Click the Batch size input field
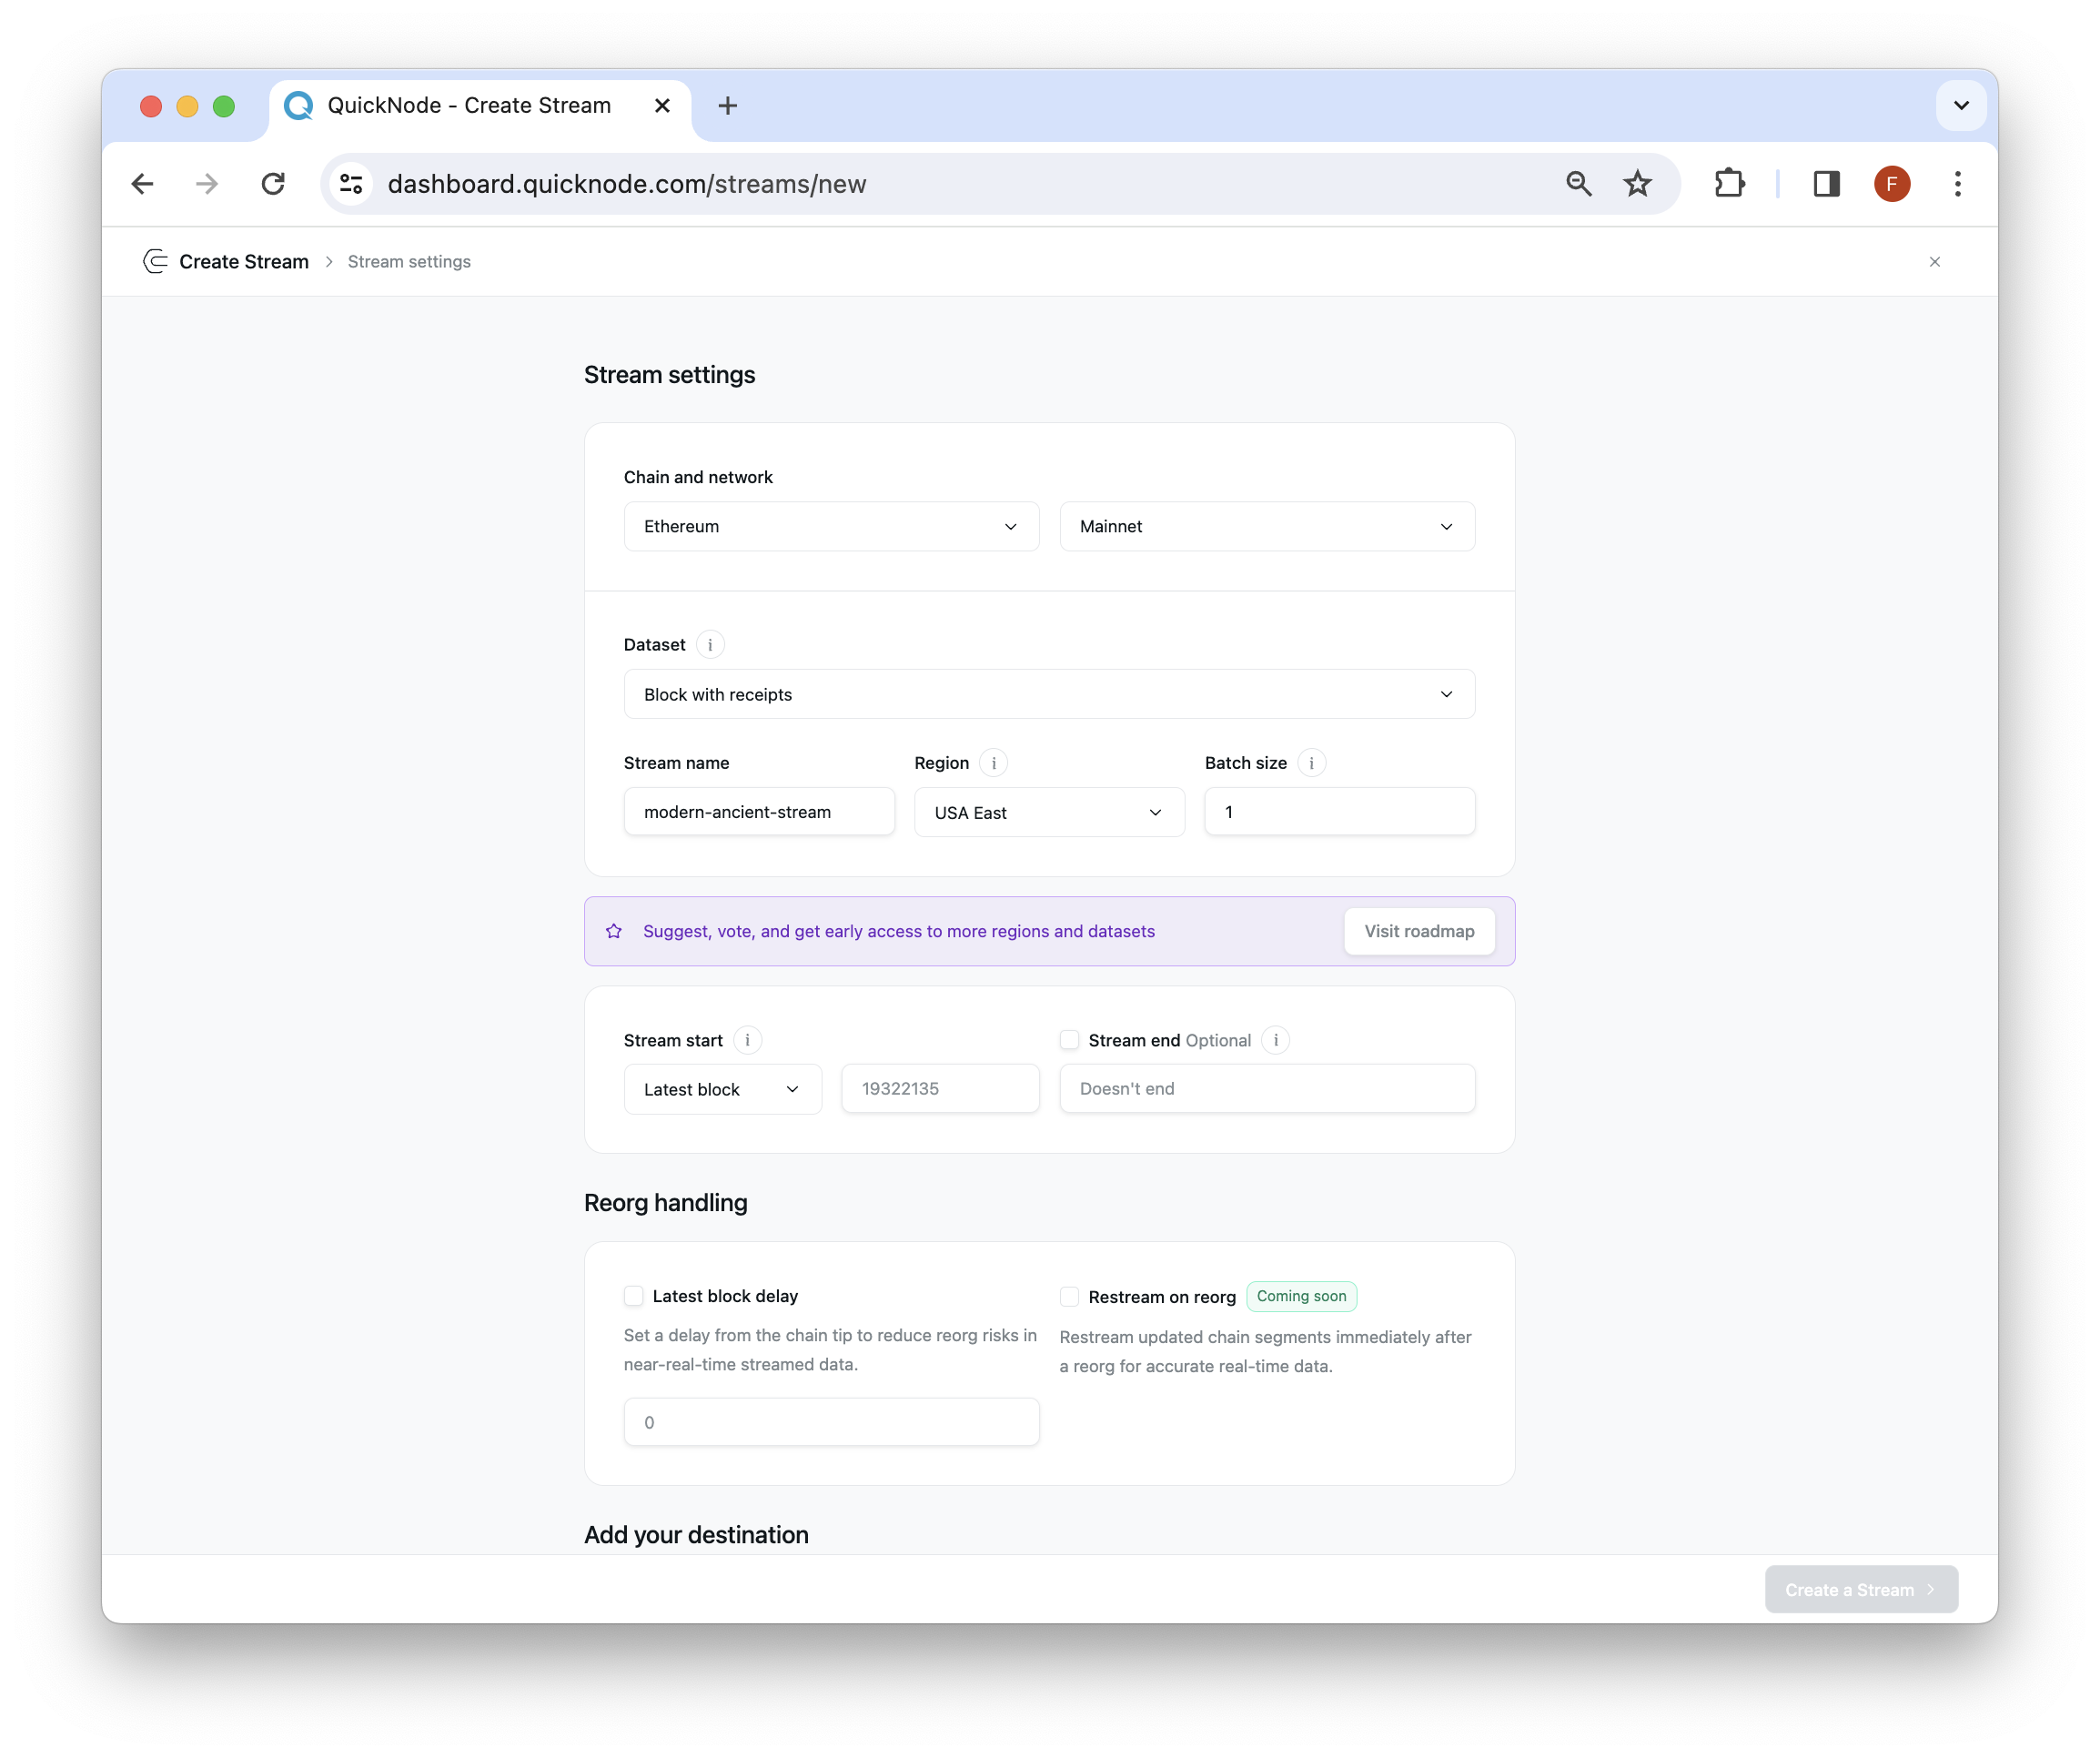The height and width of the screenshot is (1758, 2100). [1339, 812]
